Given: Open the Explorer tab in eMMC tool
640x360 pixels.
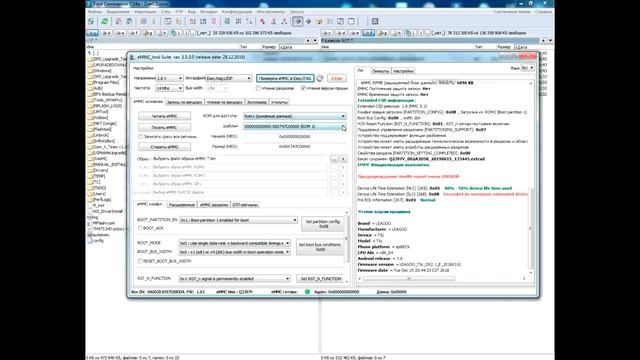Looking at the screenshot, I should coord(257,102).
